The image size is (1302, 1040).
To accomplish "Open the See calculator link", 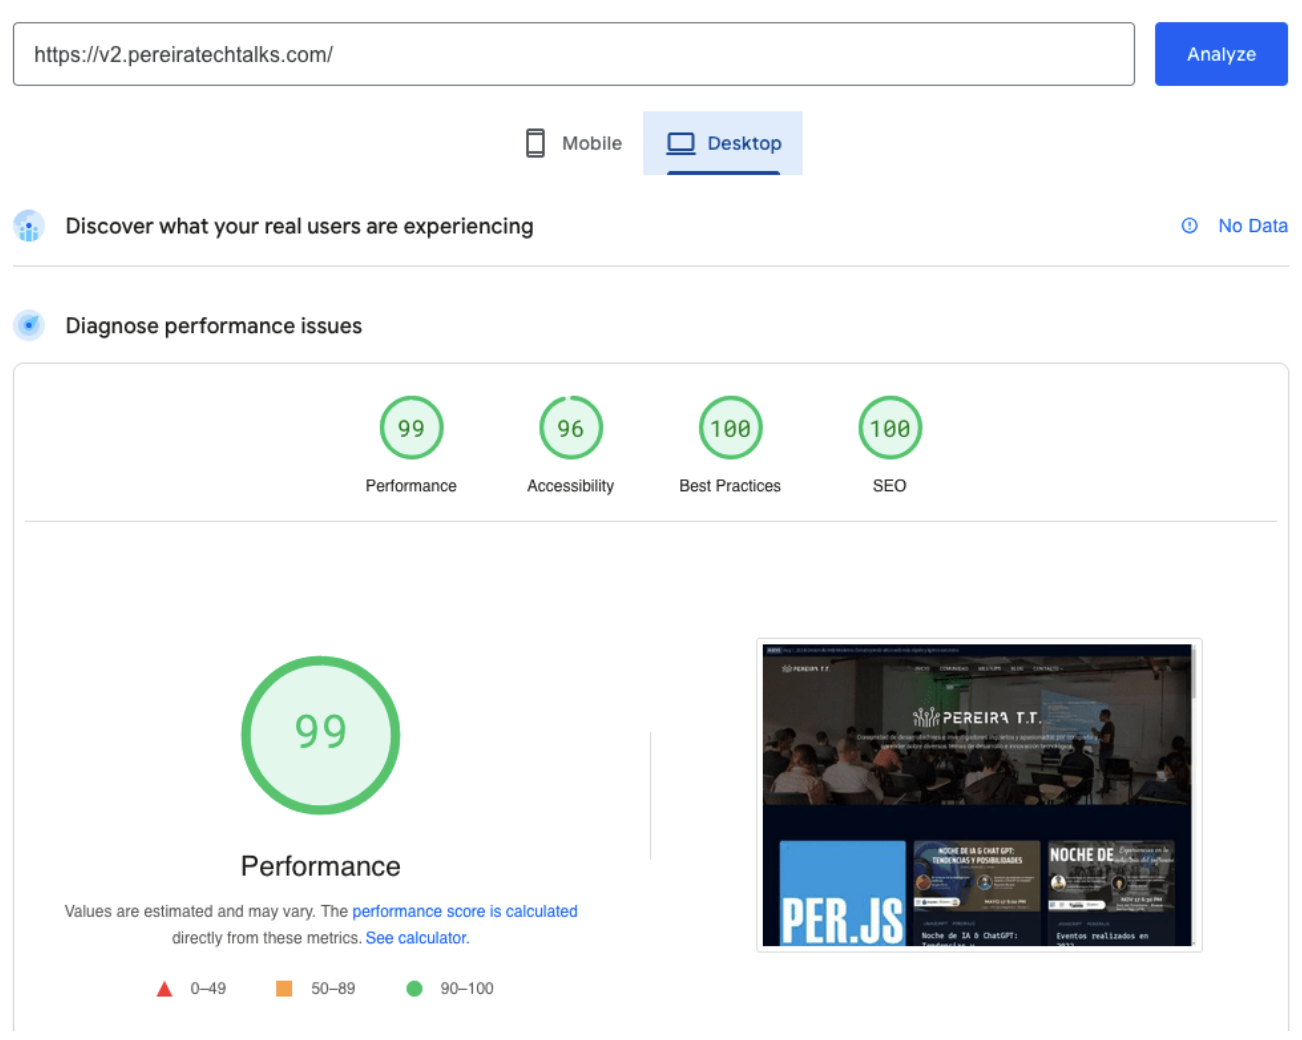I will [417, 937].
